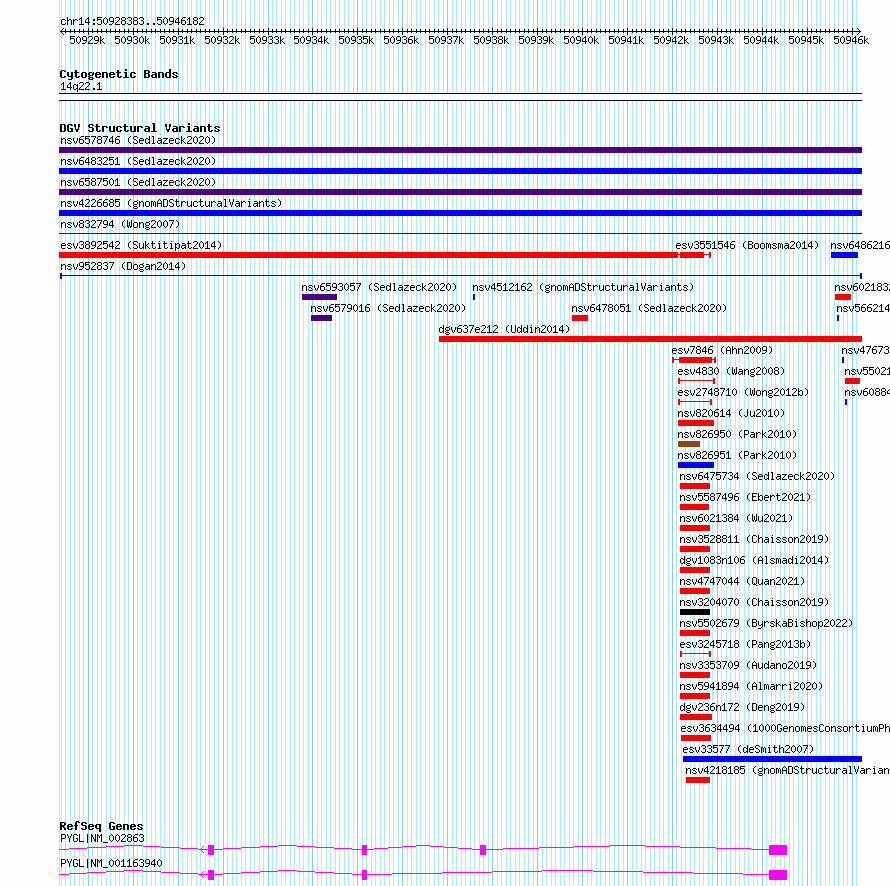The height and width of the screenshot is (886, 890).
Task: Select esv33577 (deSmith2007) label
Action: 748,749
